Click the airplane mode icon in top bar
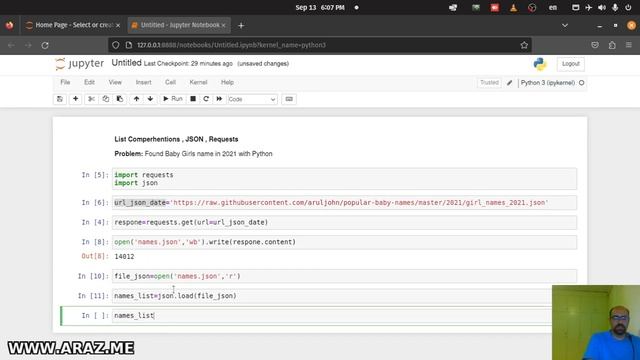The image size is (640, 360). click(589, 7)
